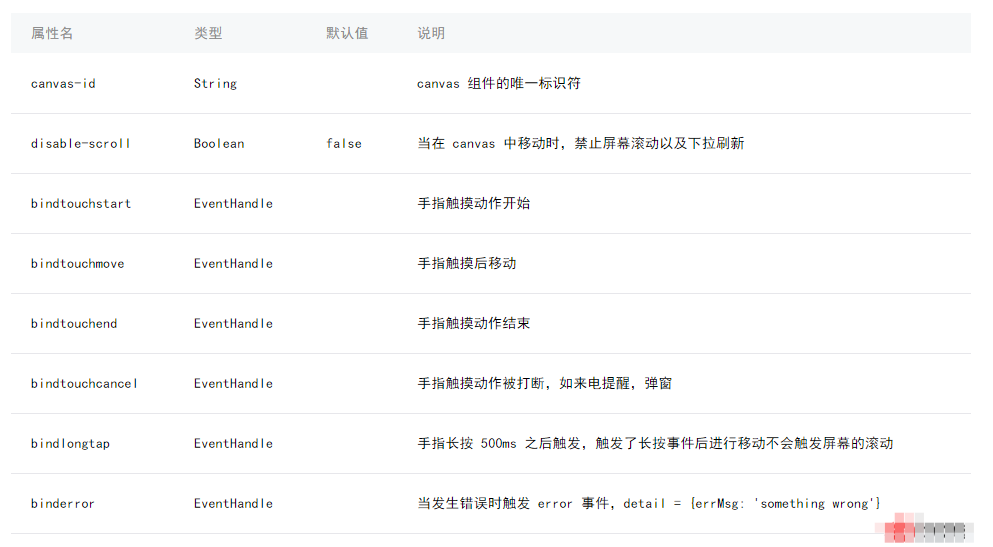Click EventHandle in the bindtouchstart row
993x547 pixels.
pyautogui.click(x=233, y=204)
